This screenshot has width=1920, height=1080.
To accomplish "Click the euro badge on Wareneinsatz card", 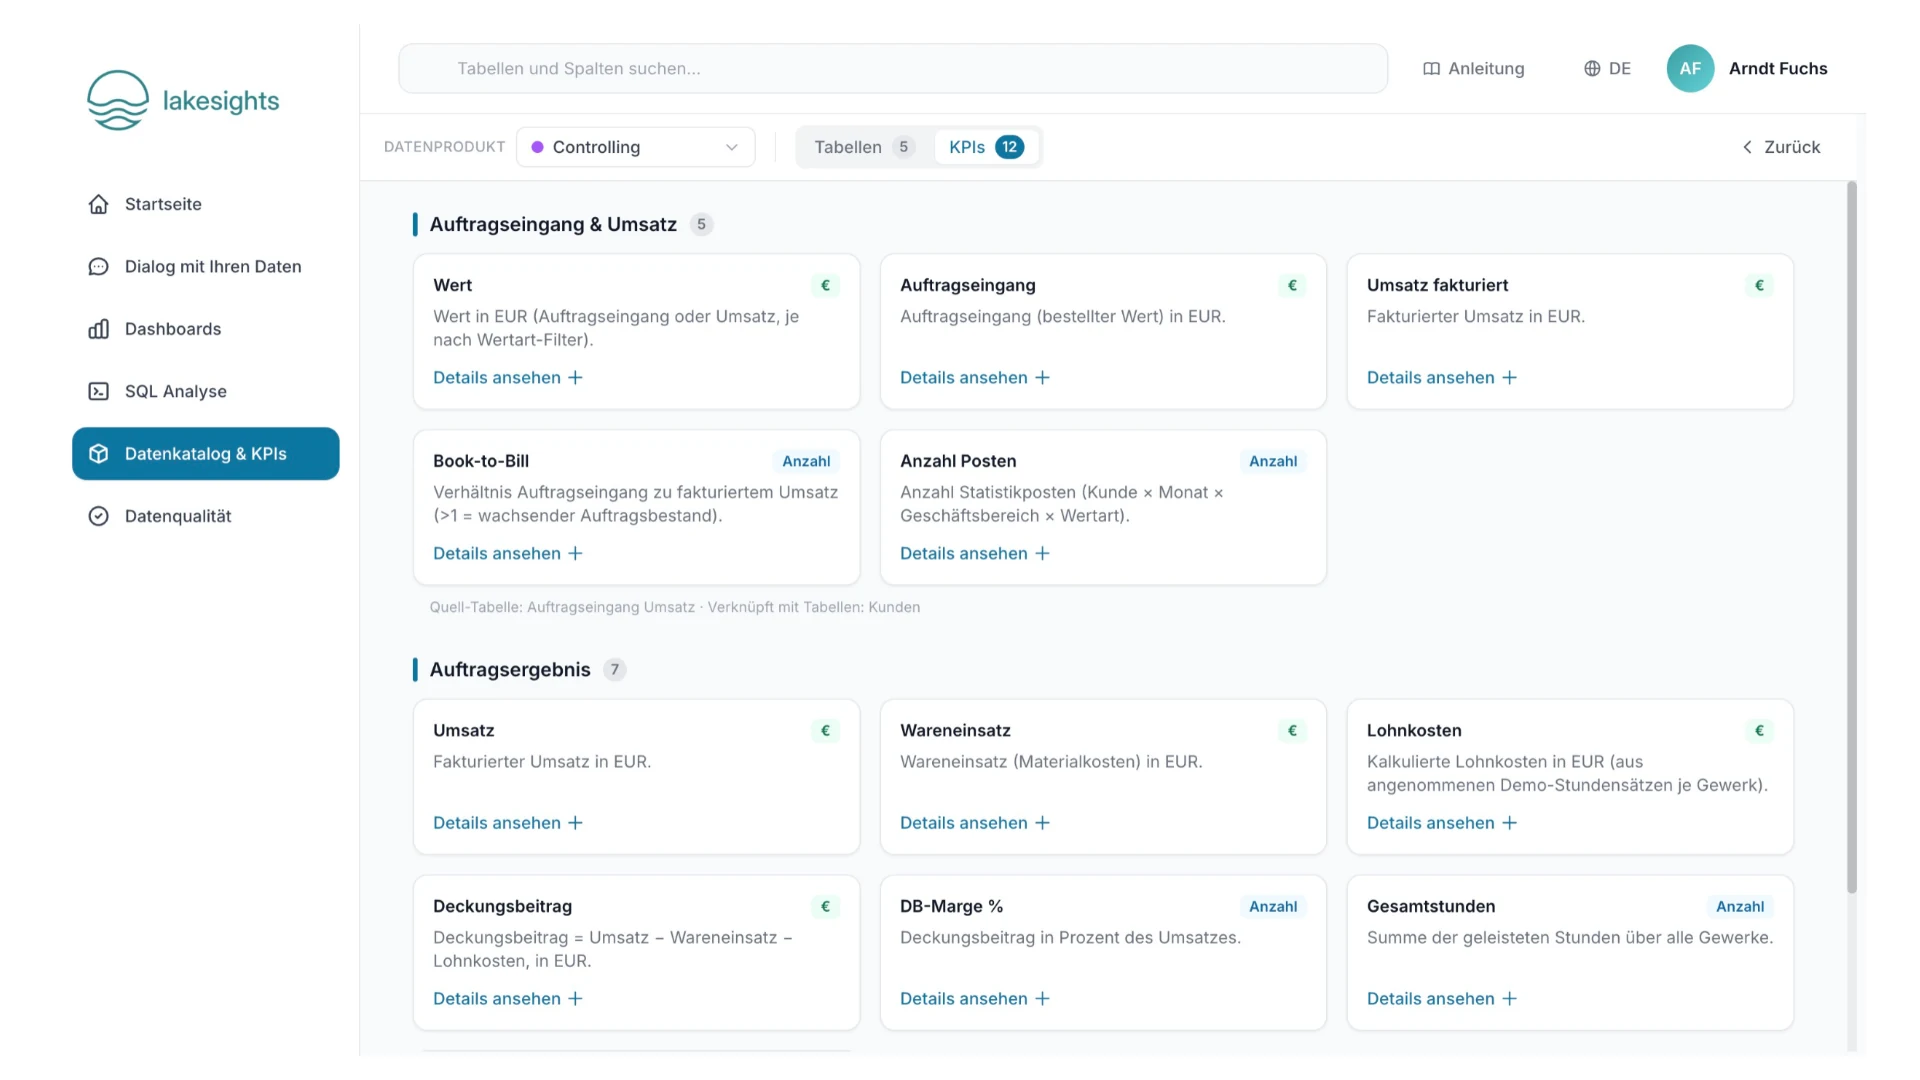I will click(1292, 731).
